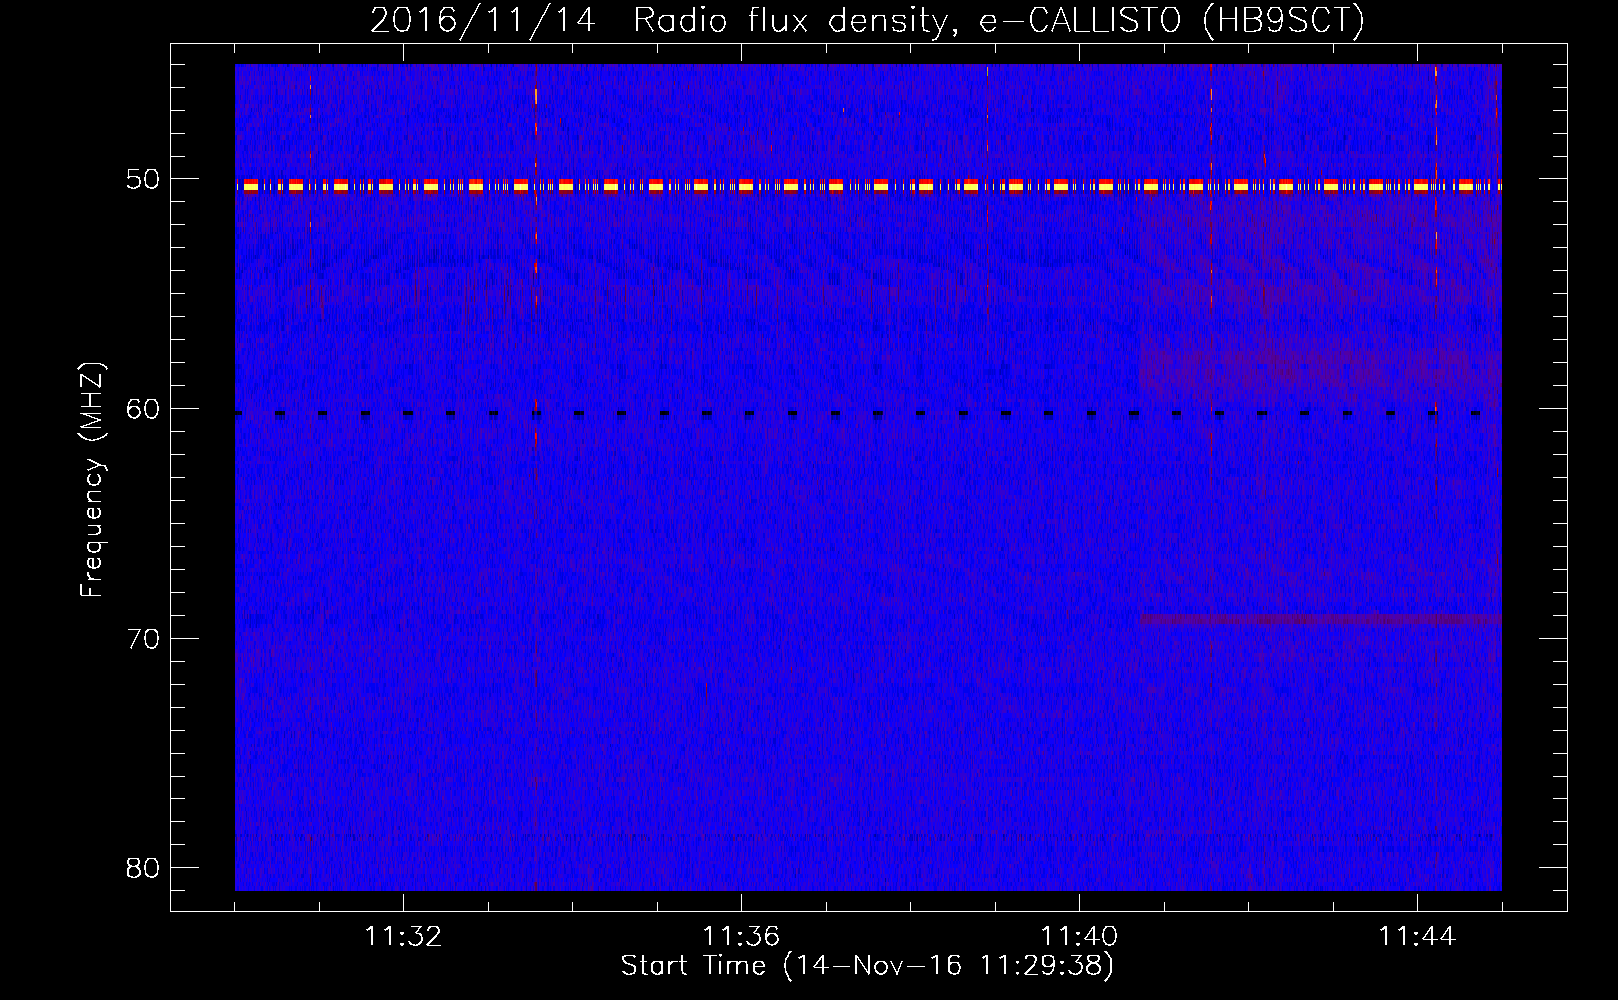Screen dimensions: 1618x1000
Task: Click the faint reddish horizontal band near 69 MHz
Action: click(1321, 620)
